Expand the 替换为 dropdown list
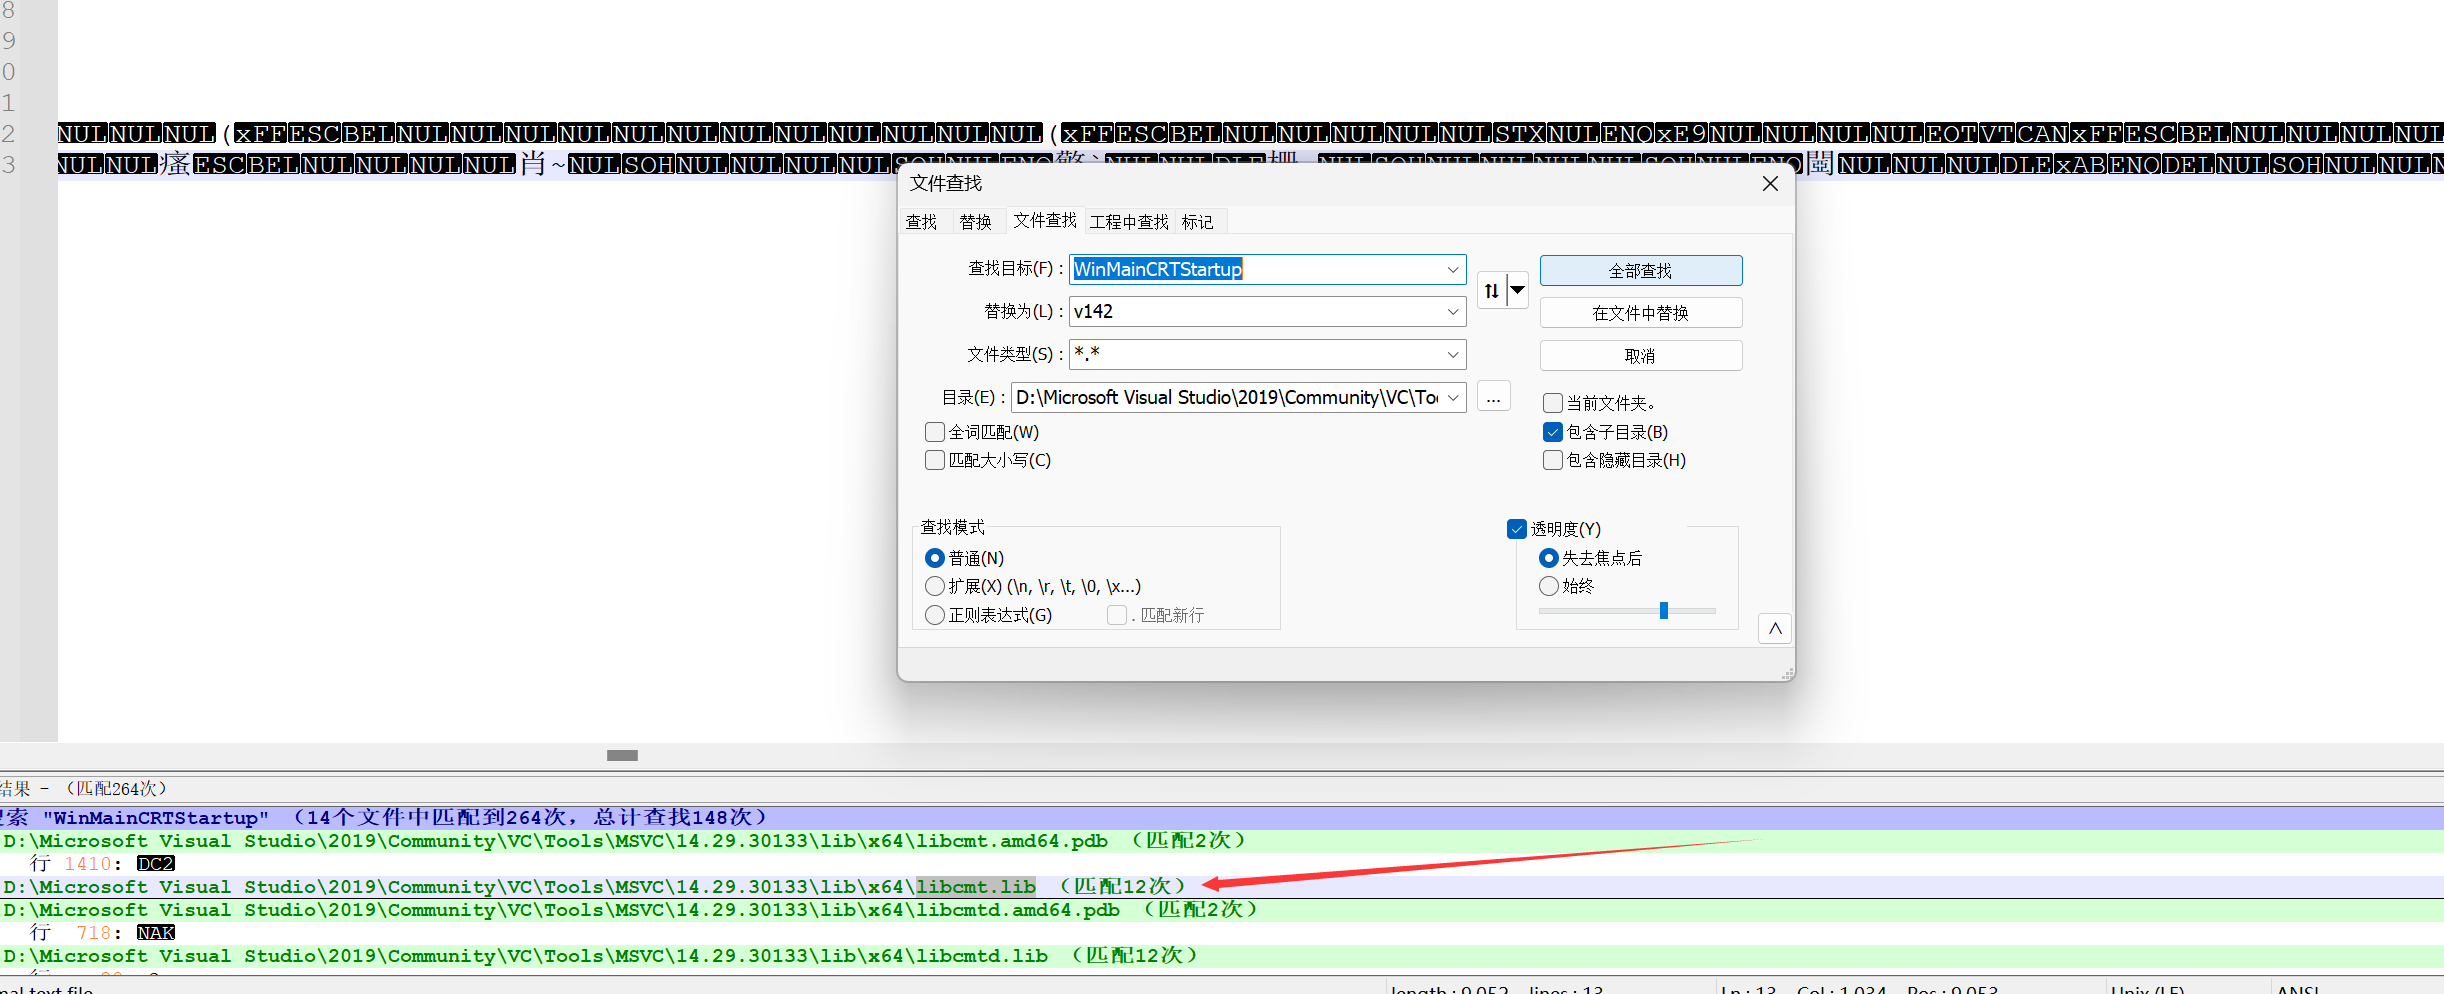2444x994 pixels. point(1453,312)
